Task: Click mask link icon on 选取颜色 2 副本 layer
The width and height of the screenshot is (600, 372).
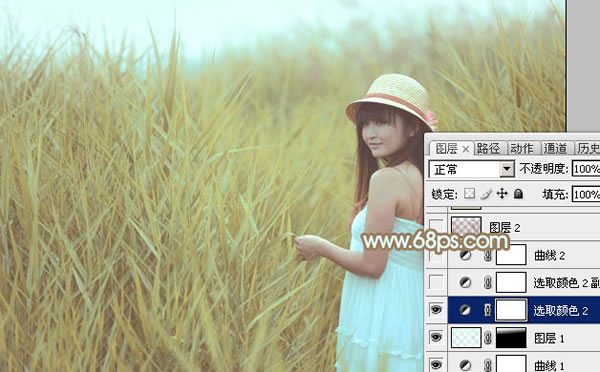Action: tap(488, 283)
